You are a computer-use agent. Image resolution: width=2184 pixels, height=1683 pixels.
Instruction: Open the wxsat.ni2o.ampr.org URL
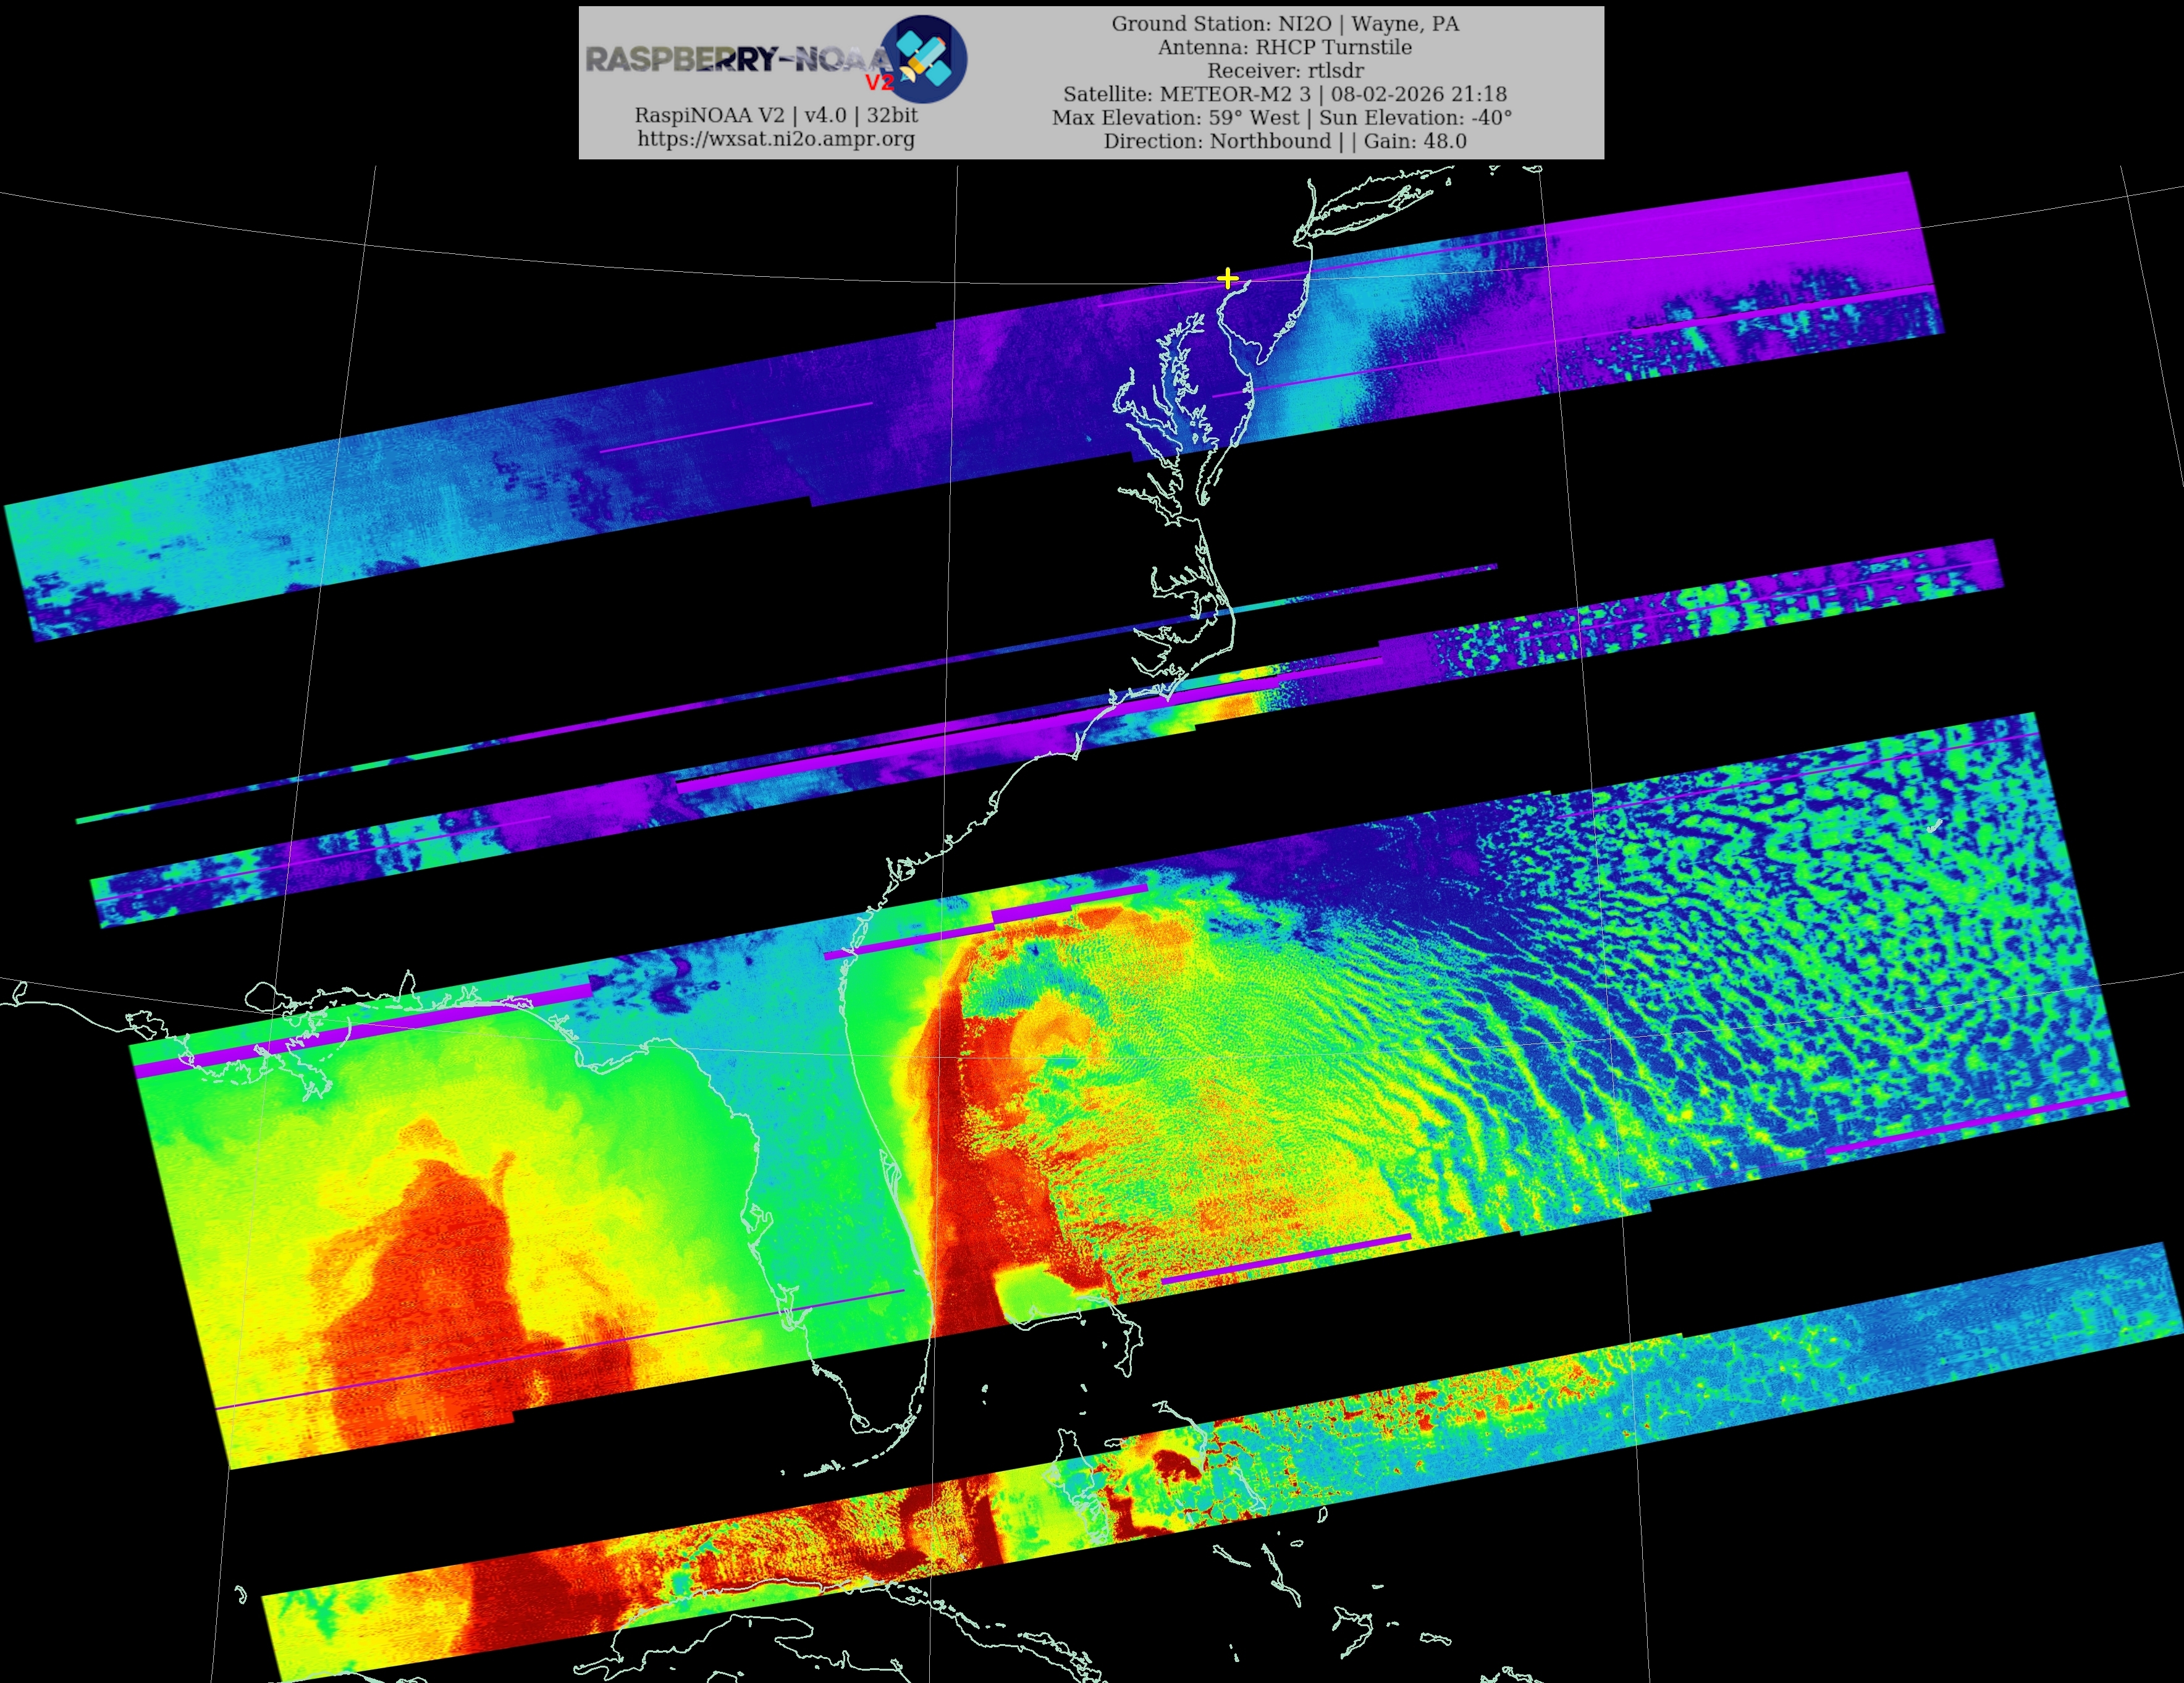click(x=776, y=139)
